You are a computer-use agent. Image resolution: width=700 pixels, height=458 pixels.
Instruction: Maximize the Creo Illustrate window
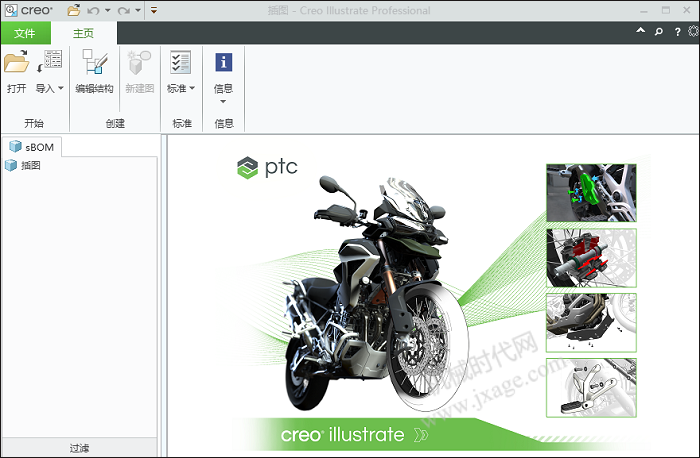point(666,10)
